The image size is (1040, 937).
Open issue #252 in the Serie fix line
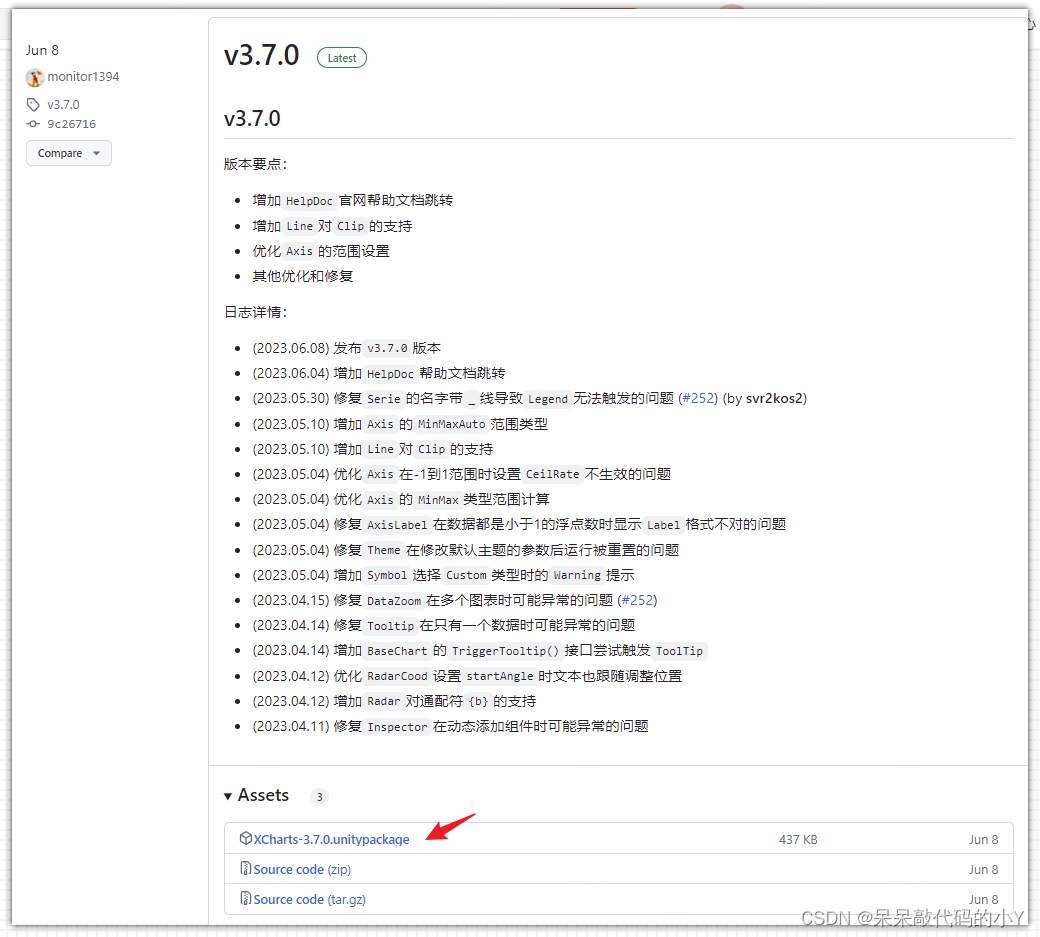[x=698, y=399]
